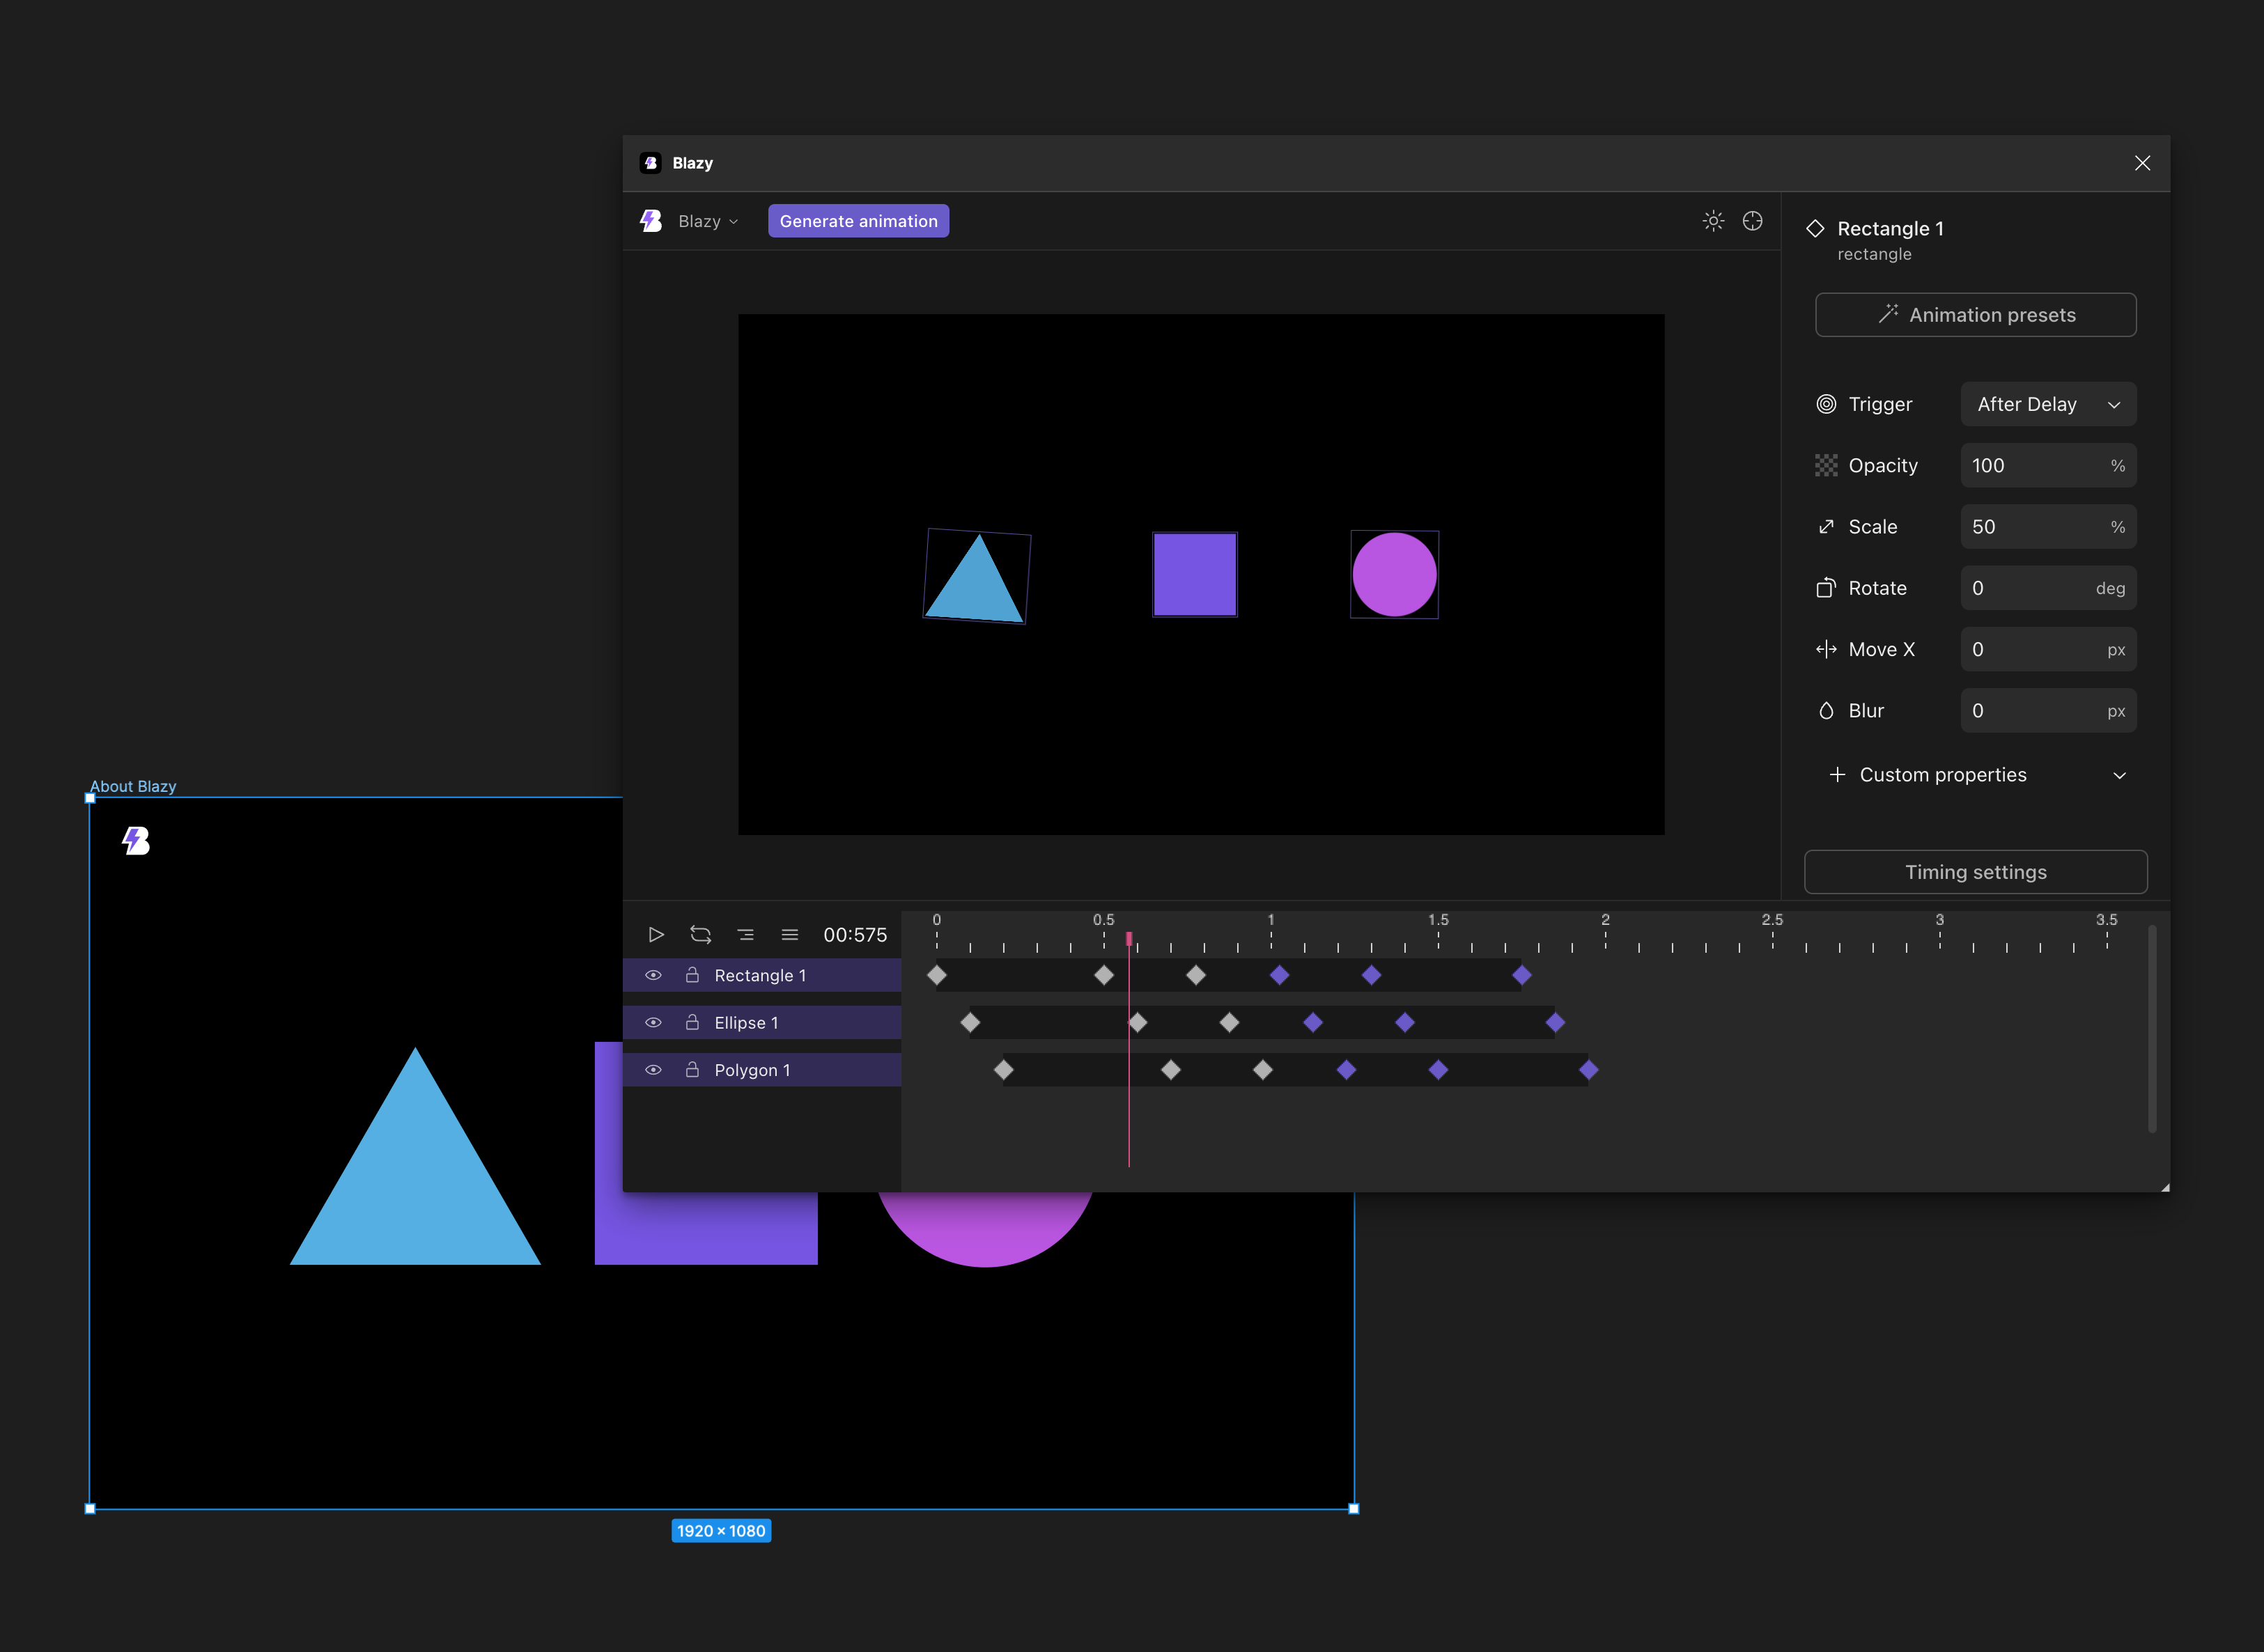The width and height of the screenshot is (2264, 1652).
Task: Click the Rotate icon
Action: pos(1826,588)
